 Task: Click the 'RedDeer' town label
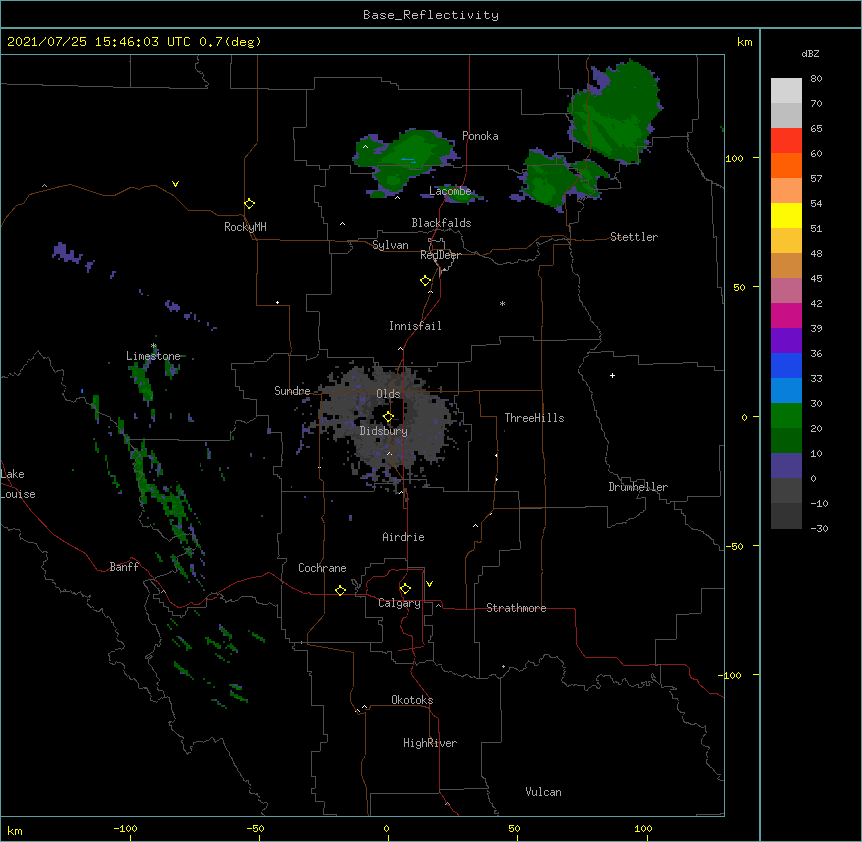[x=440, y=255]
